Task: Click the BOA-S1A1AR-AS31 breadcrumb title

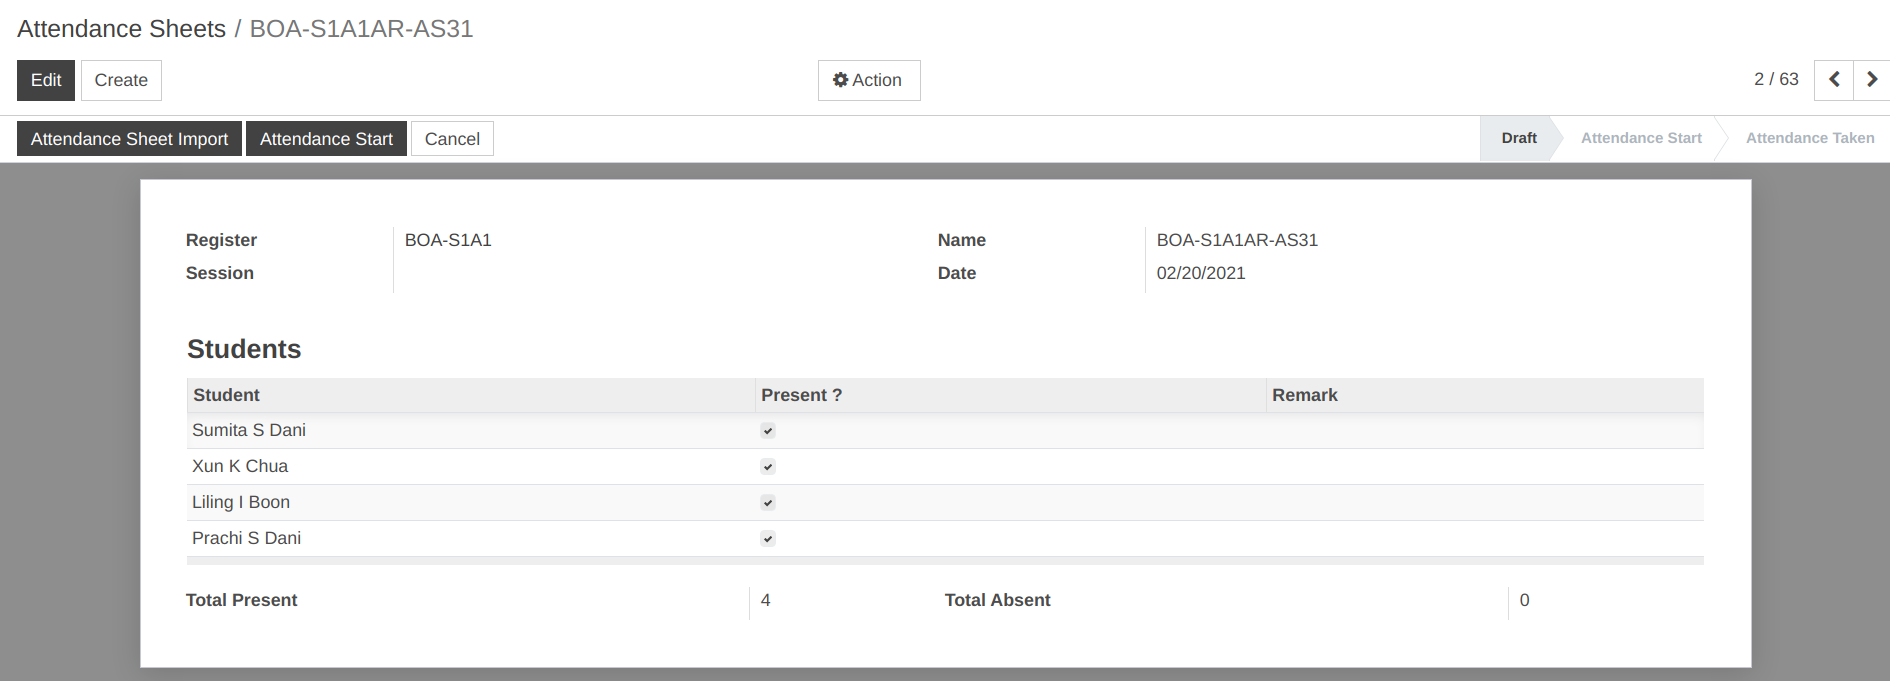Action: 361,29
